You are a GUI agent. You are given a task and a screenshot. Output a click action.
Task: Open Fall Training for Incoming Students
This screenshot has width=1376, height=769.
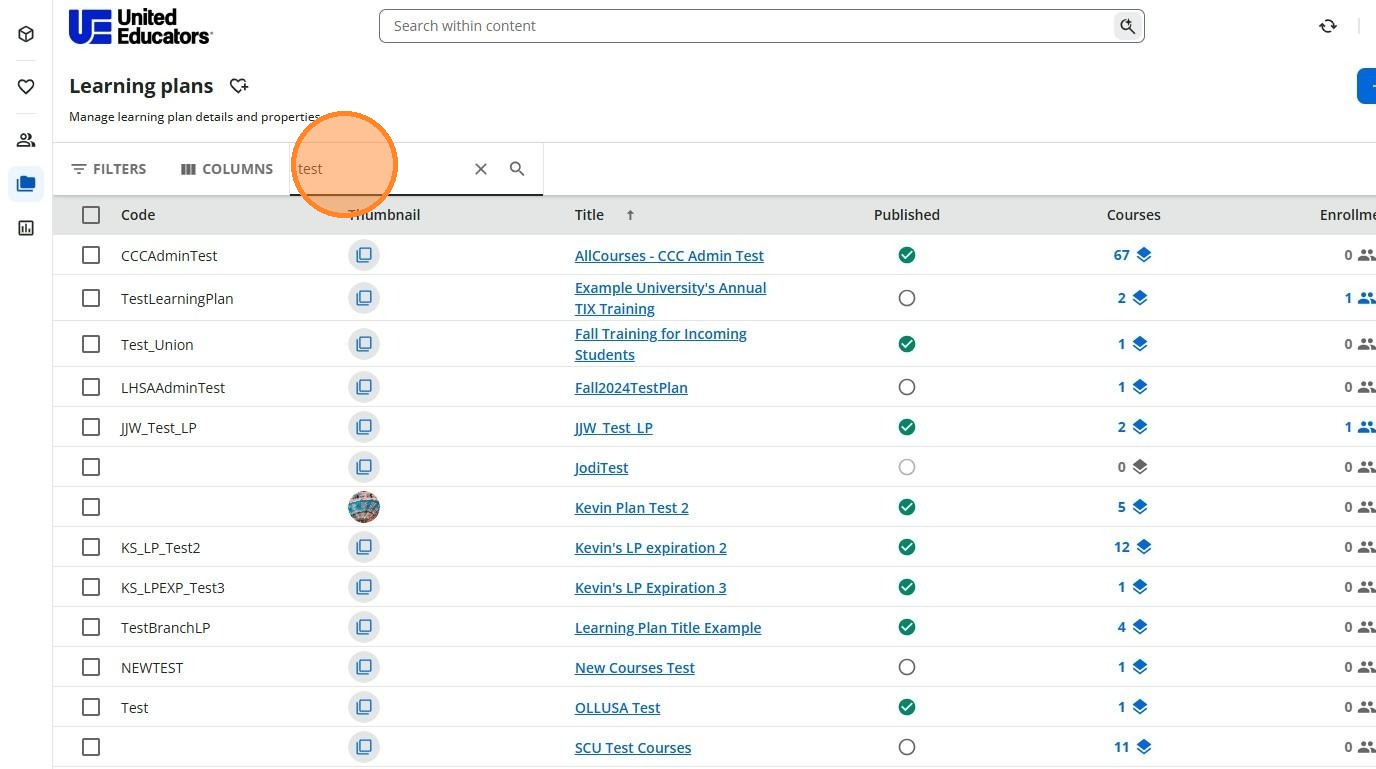click(x=661, y=344)
